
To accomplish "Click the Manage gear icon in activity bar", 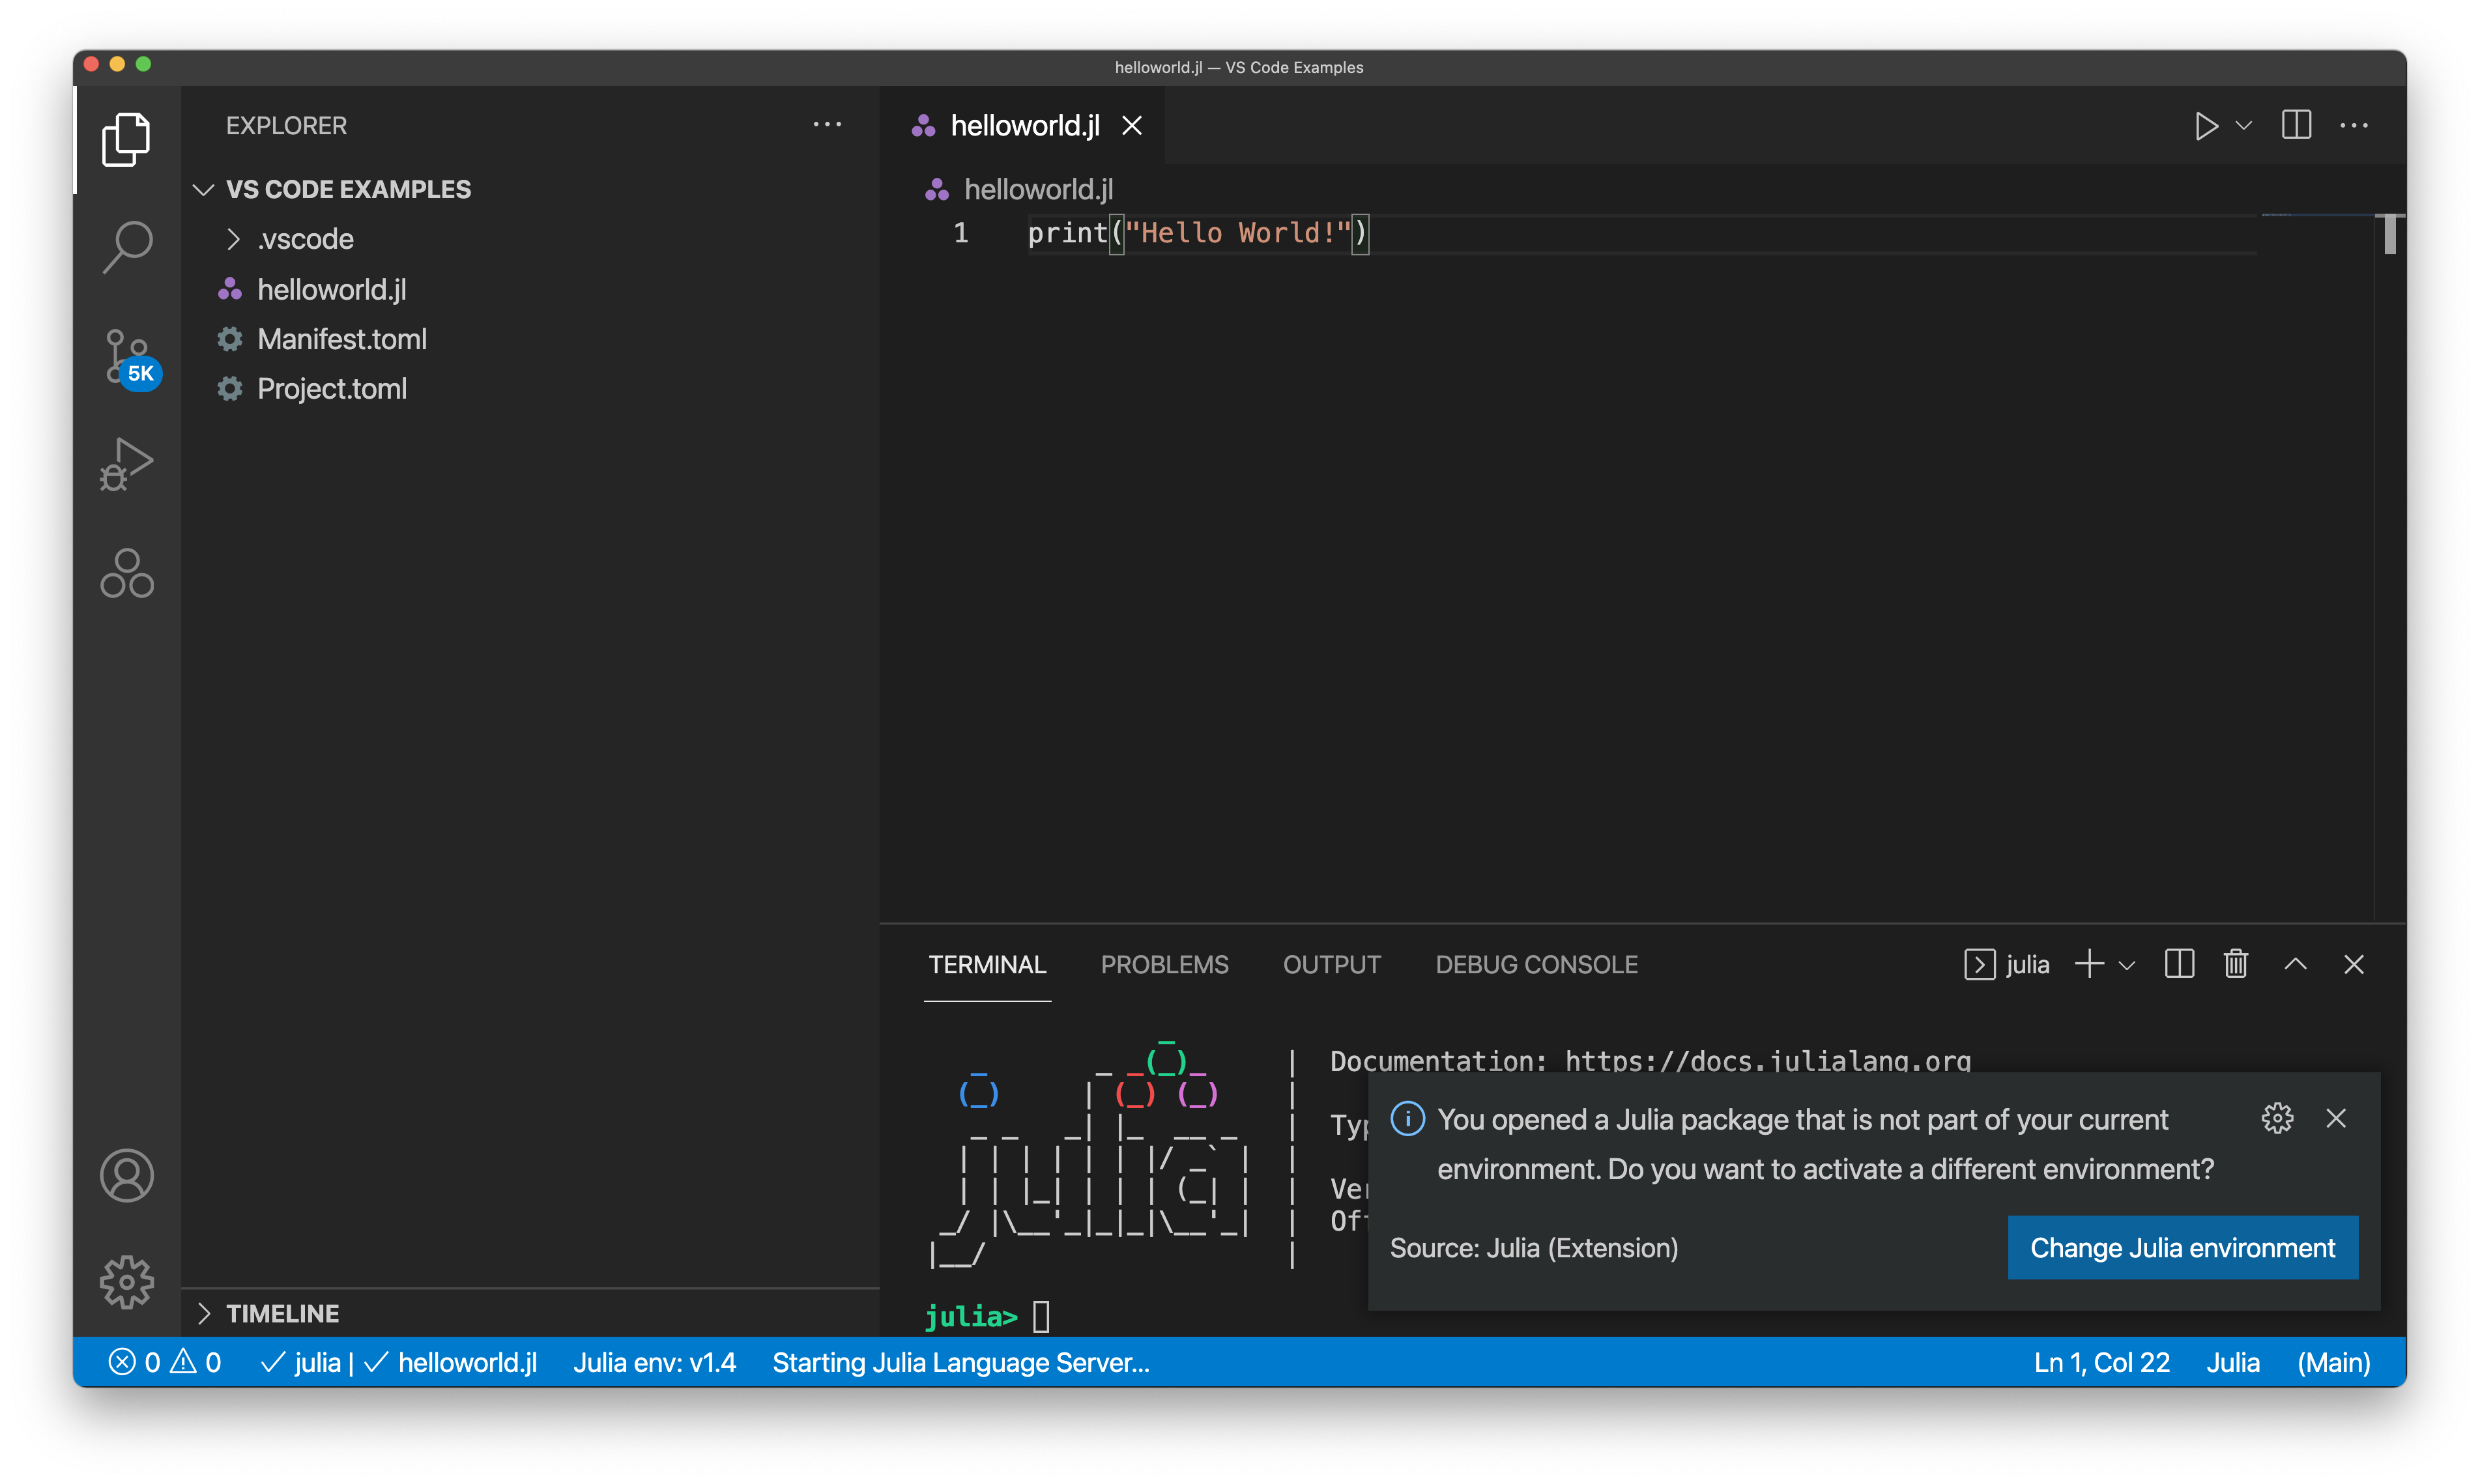I will (127, 1282).
